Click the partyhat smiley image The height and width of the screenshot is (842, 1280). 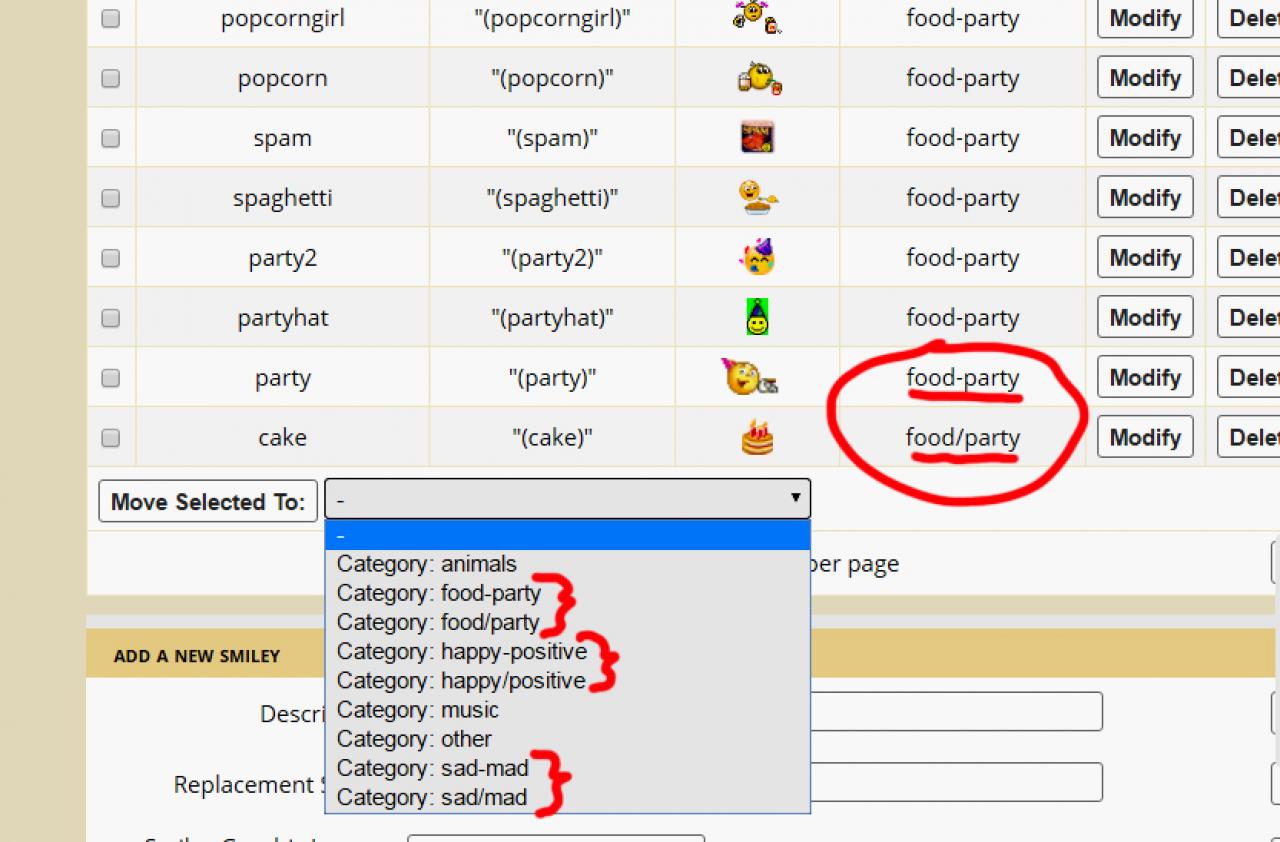[x=758, y=317]
